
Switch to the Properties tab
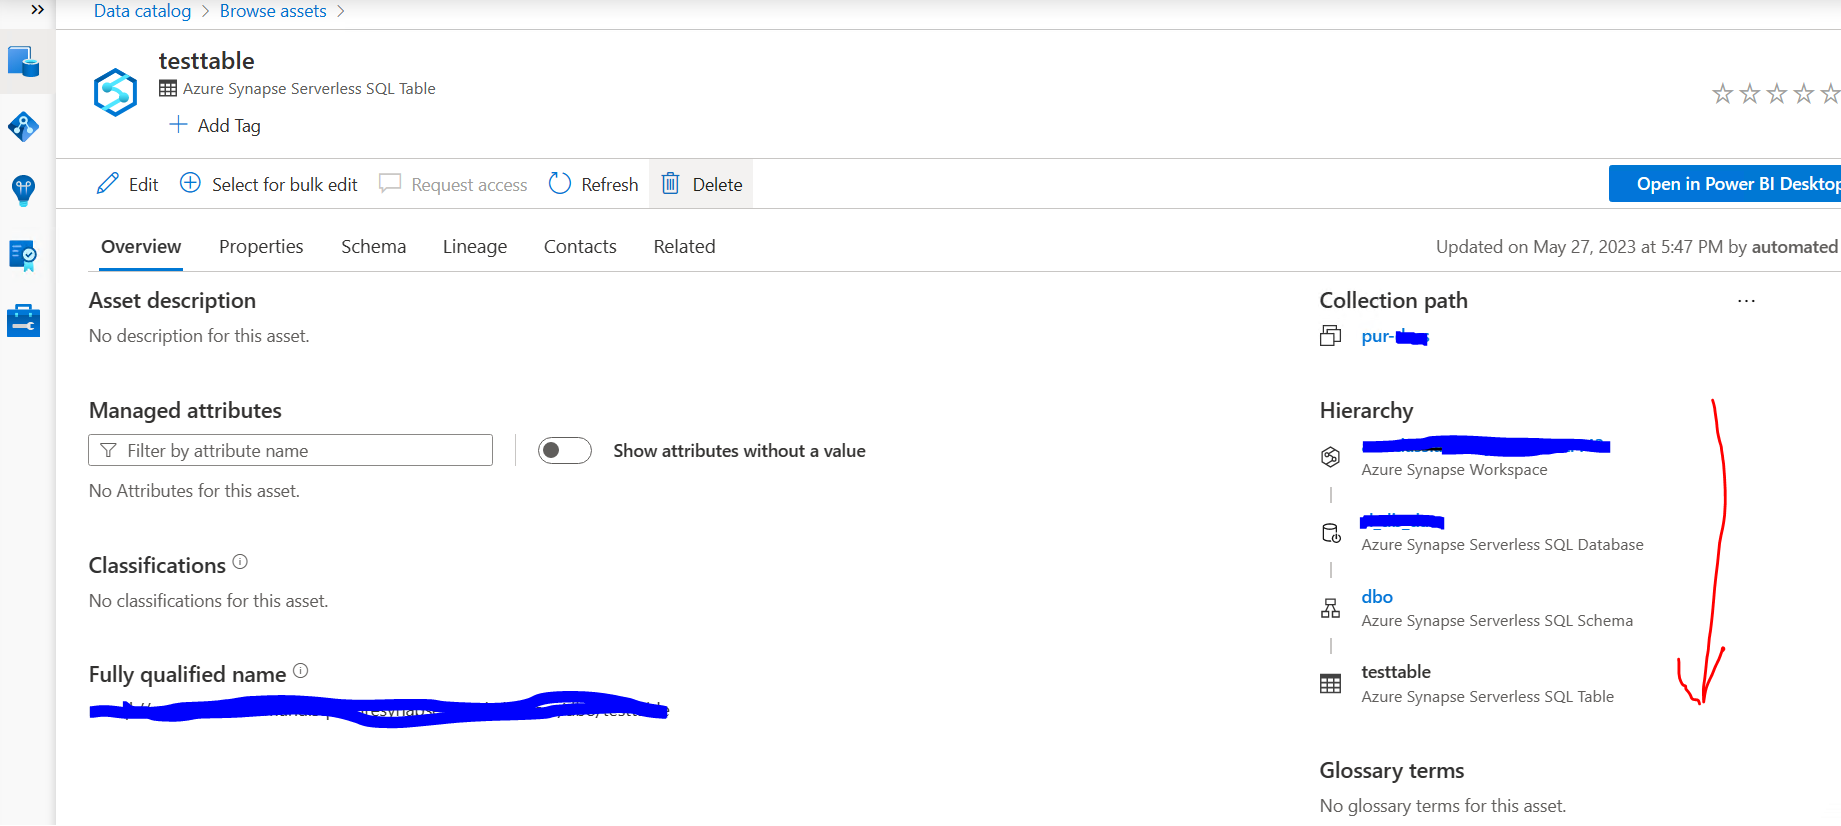(261, 247)
